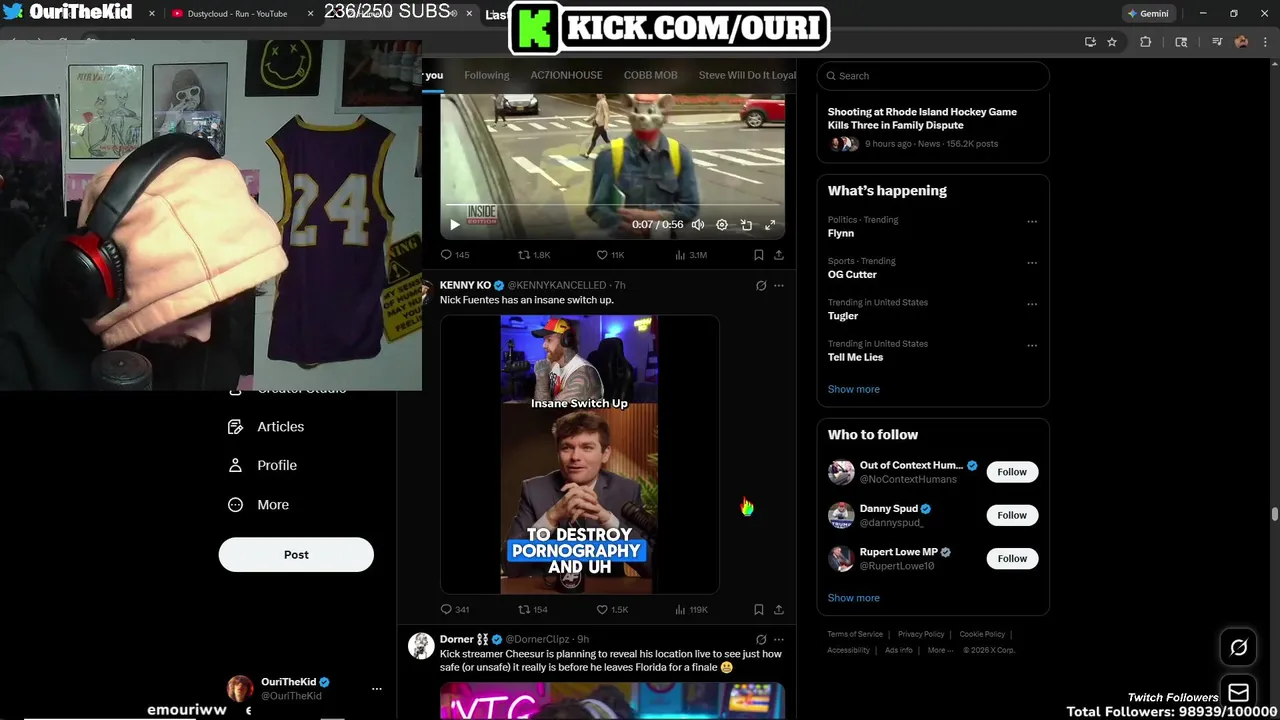Click the X search field
The height and width of the screenshot is (720, 1280).
(933, 76)
